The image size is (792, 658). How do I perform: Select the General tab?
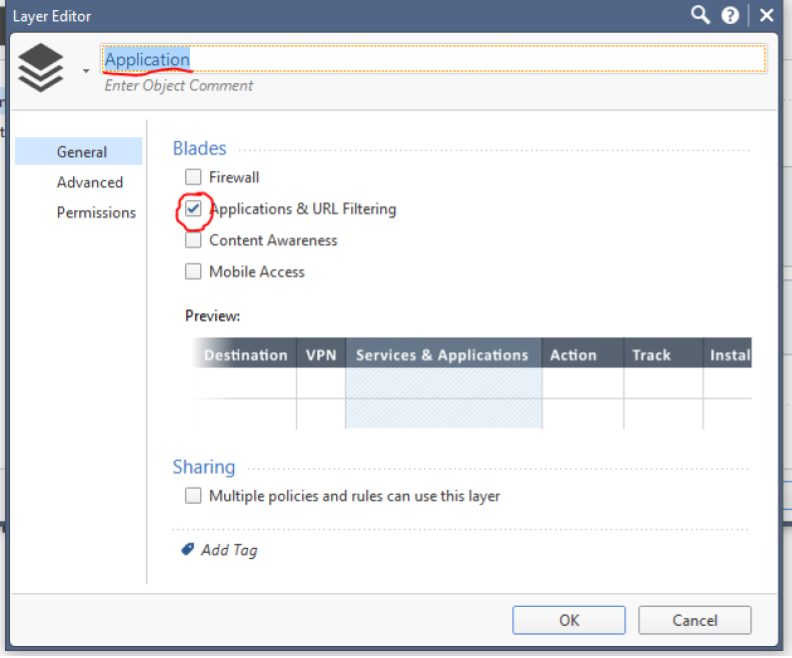(79, 151)
